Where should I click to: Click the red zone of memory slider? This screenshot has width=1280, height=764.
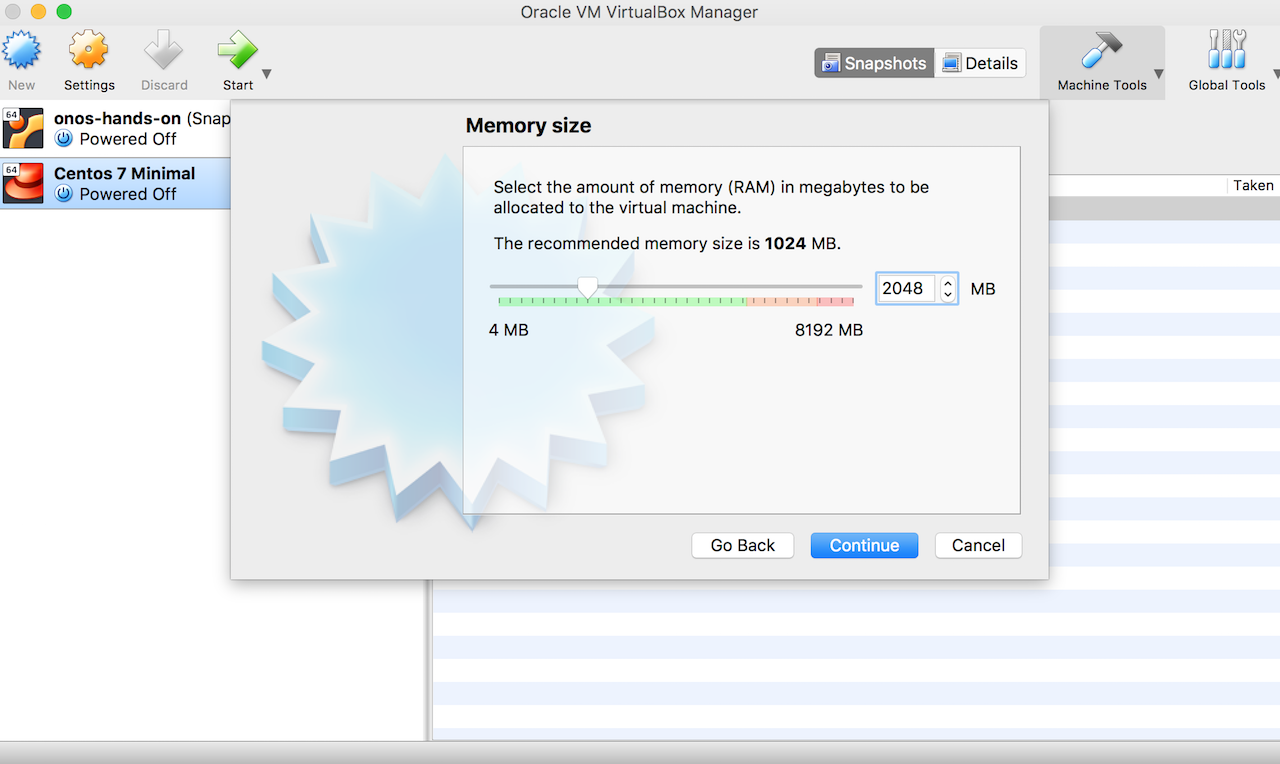[835, 300]
